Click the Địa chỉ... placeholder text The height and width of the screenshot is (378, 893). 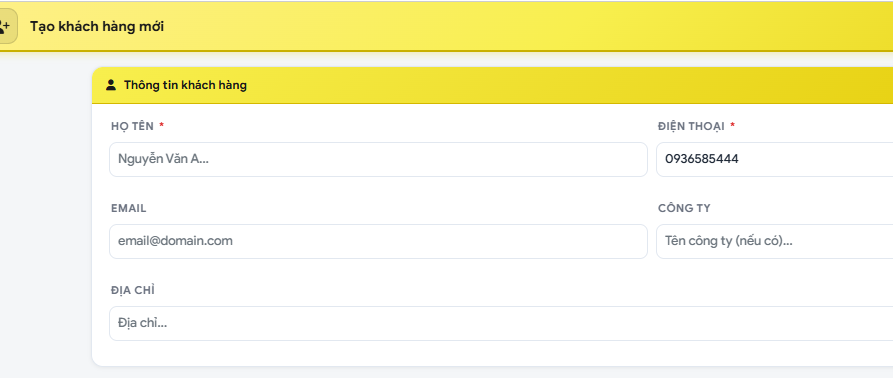coord(142,323)
